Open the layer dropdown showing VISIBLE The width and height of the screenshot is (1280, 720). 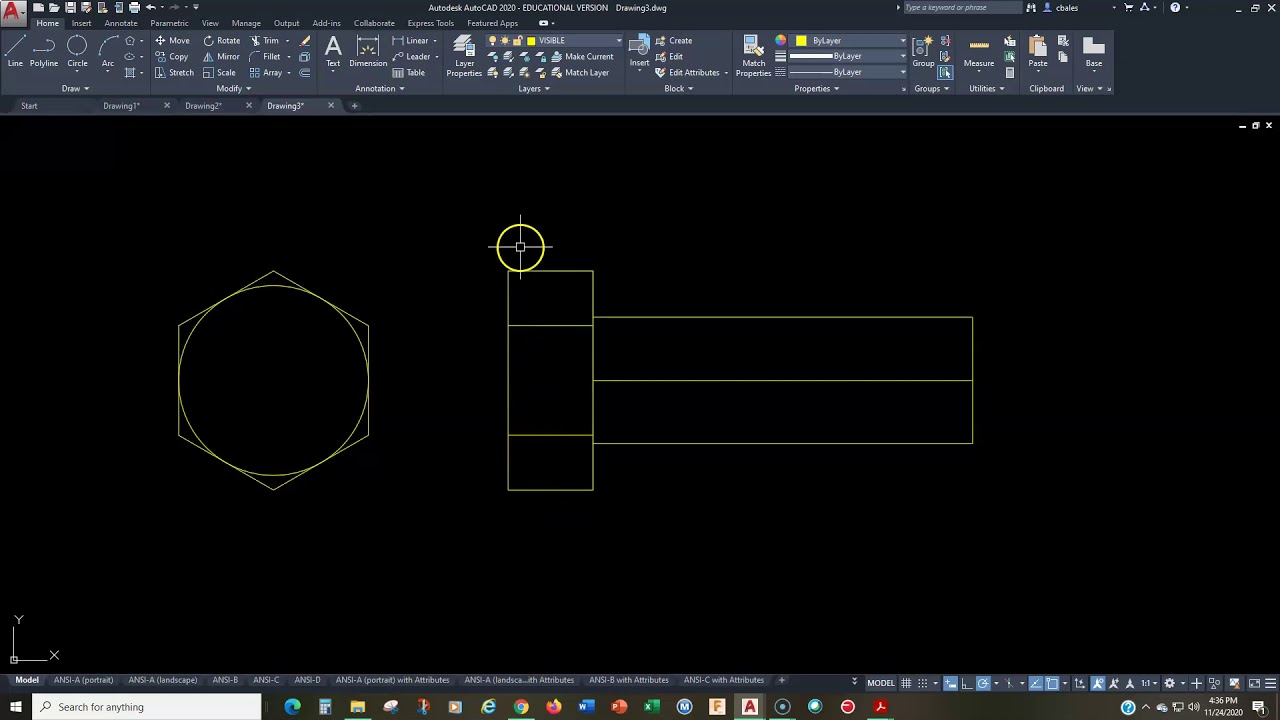[555, 41]
